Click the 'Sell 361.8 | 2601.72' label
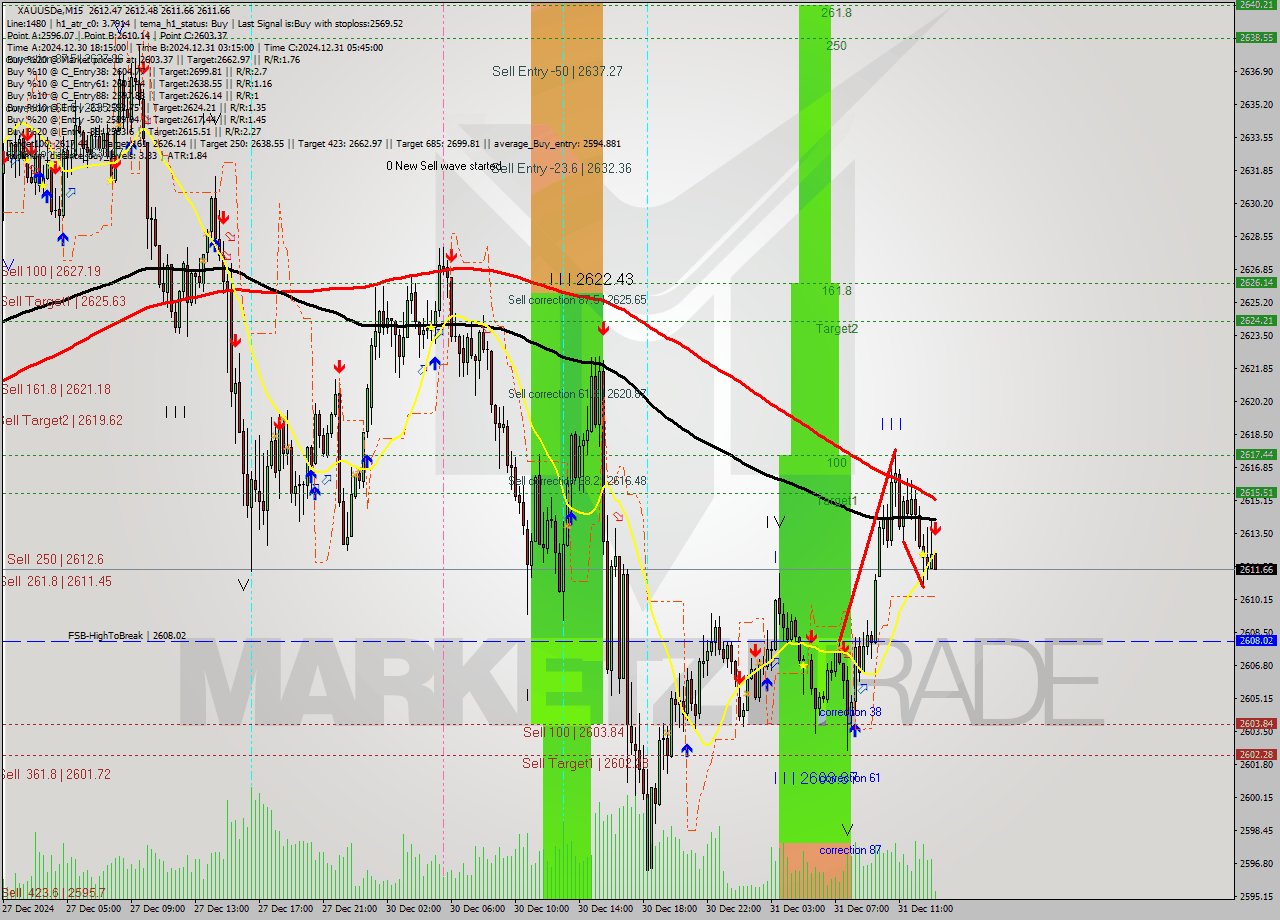The image size is (1280, 920). click(56, 774)
